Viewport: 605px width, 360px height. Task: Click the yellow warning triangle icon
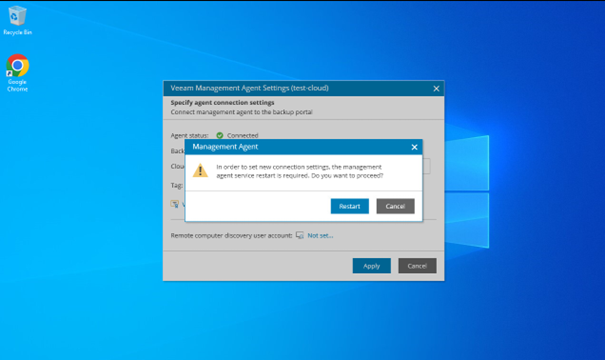[x=200, y=171]
